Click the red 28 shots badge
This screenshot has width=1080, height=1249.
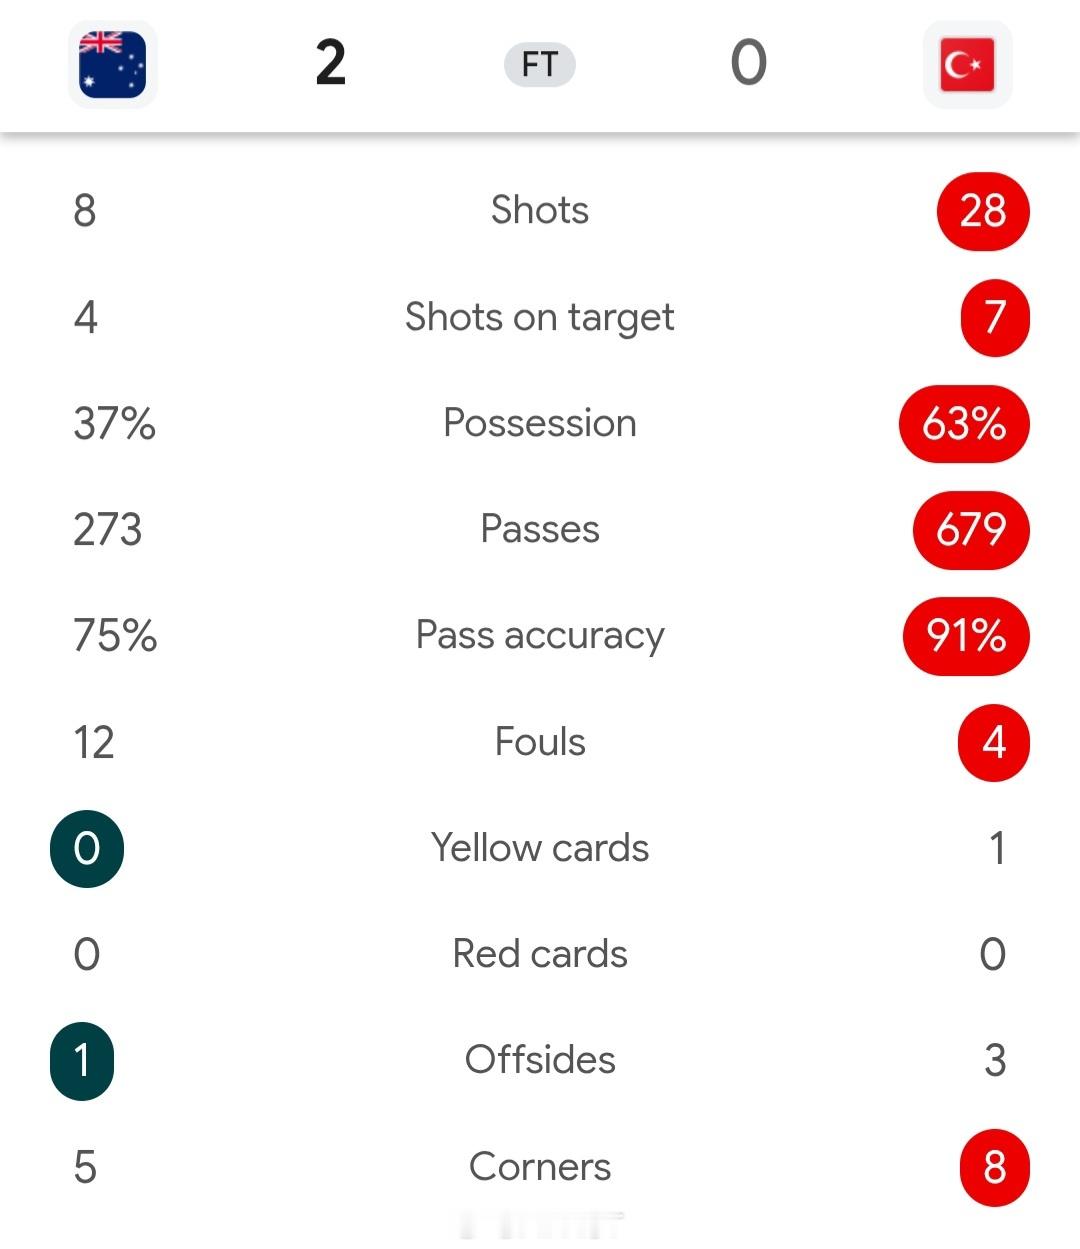click(983, 211)
